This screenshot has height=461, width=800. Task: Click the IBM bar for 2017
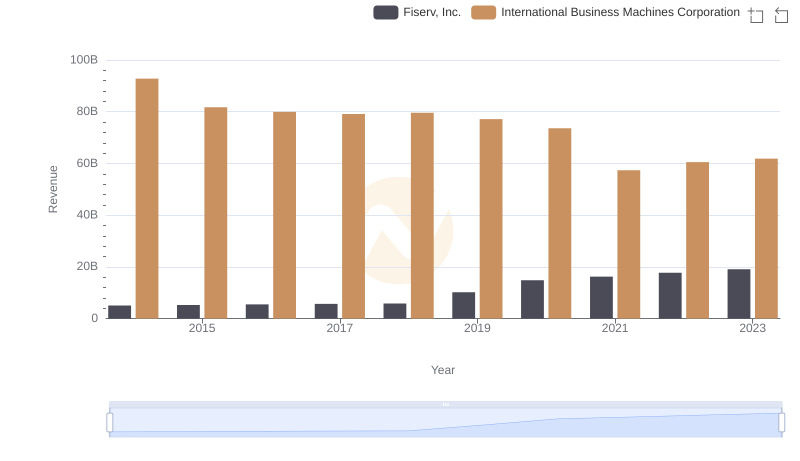[x=354, y=216]
